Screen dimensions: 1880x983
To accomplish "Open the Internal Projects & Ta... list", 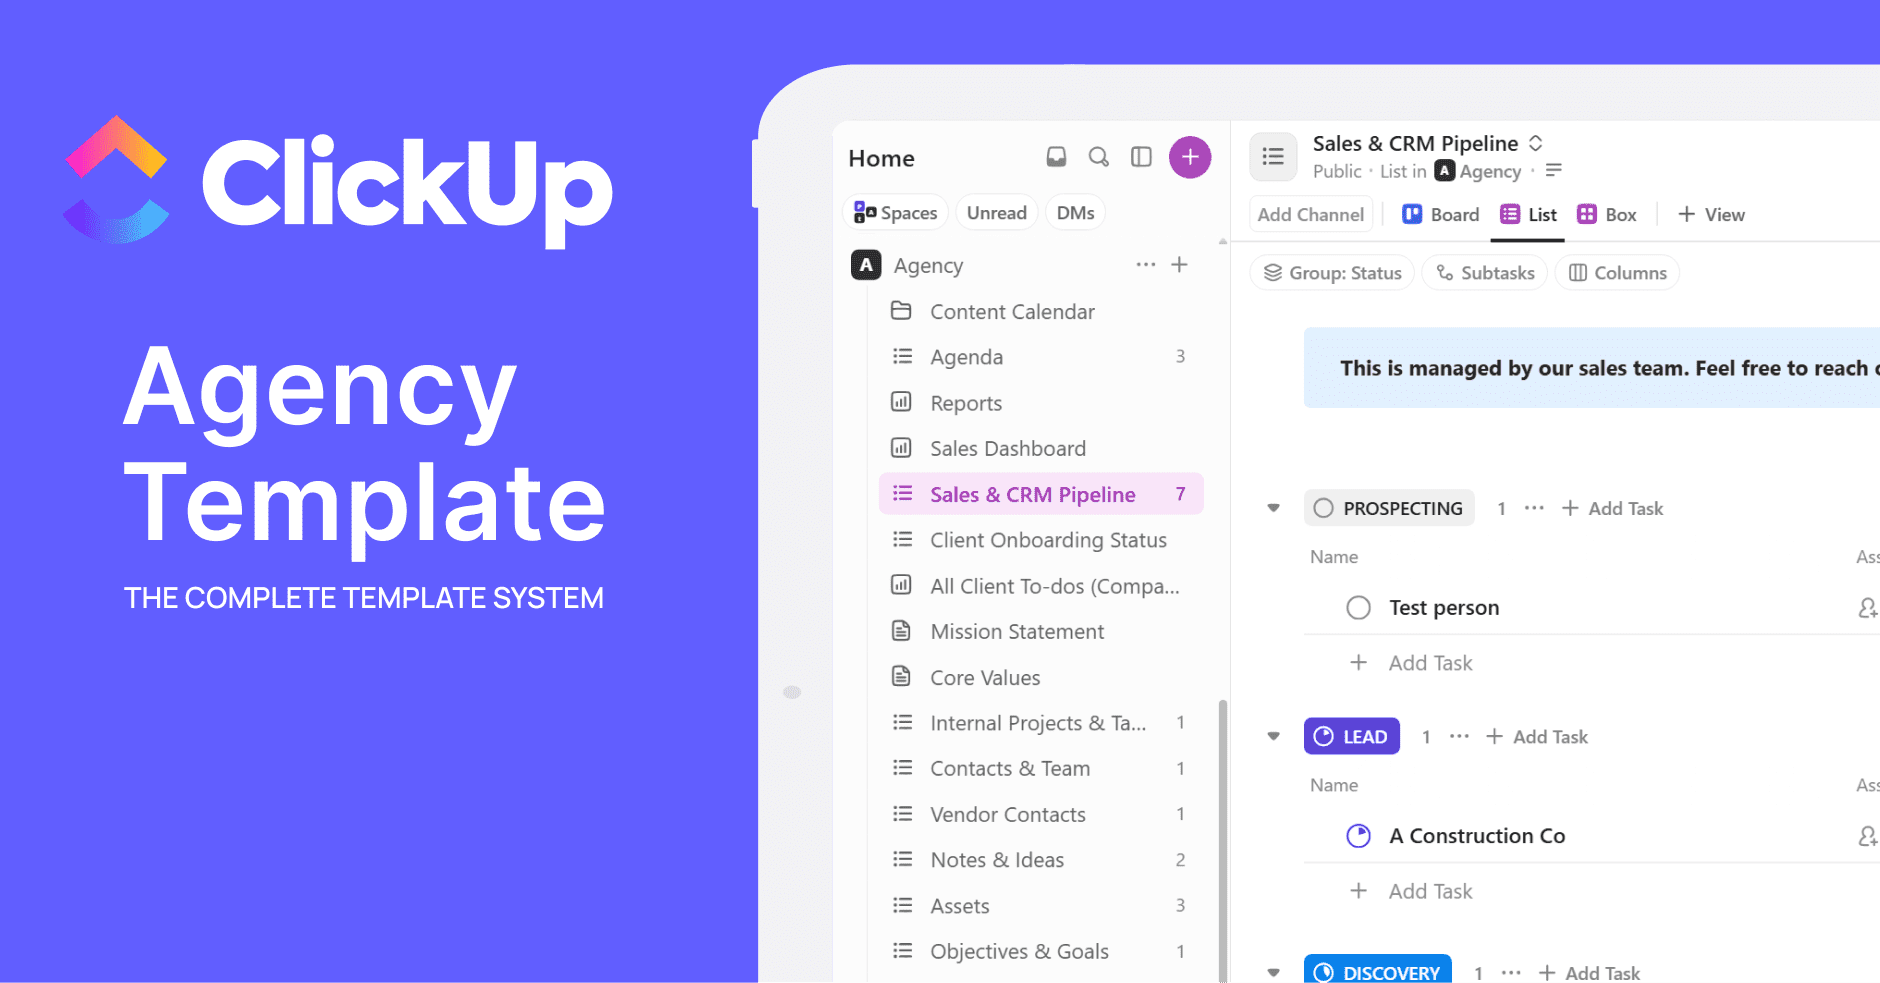I will point(1041,723).
